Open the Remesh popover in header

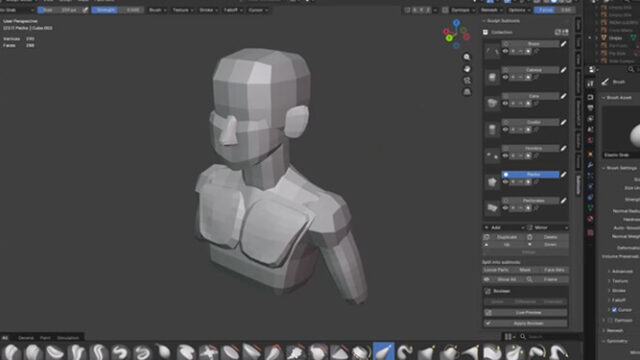(x=491, y=10)
